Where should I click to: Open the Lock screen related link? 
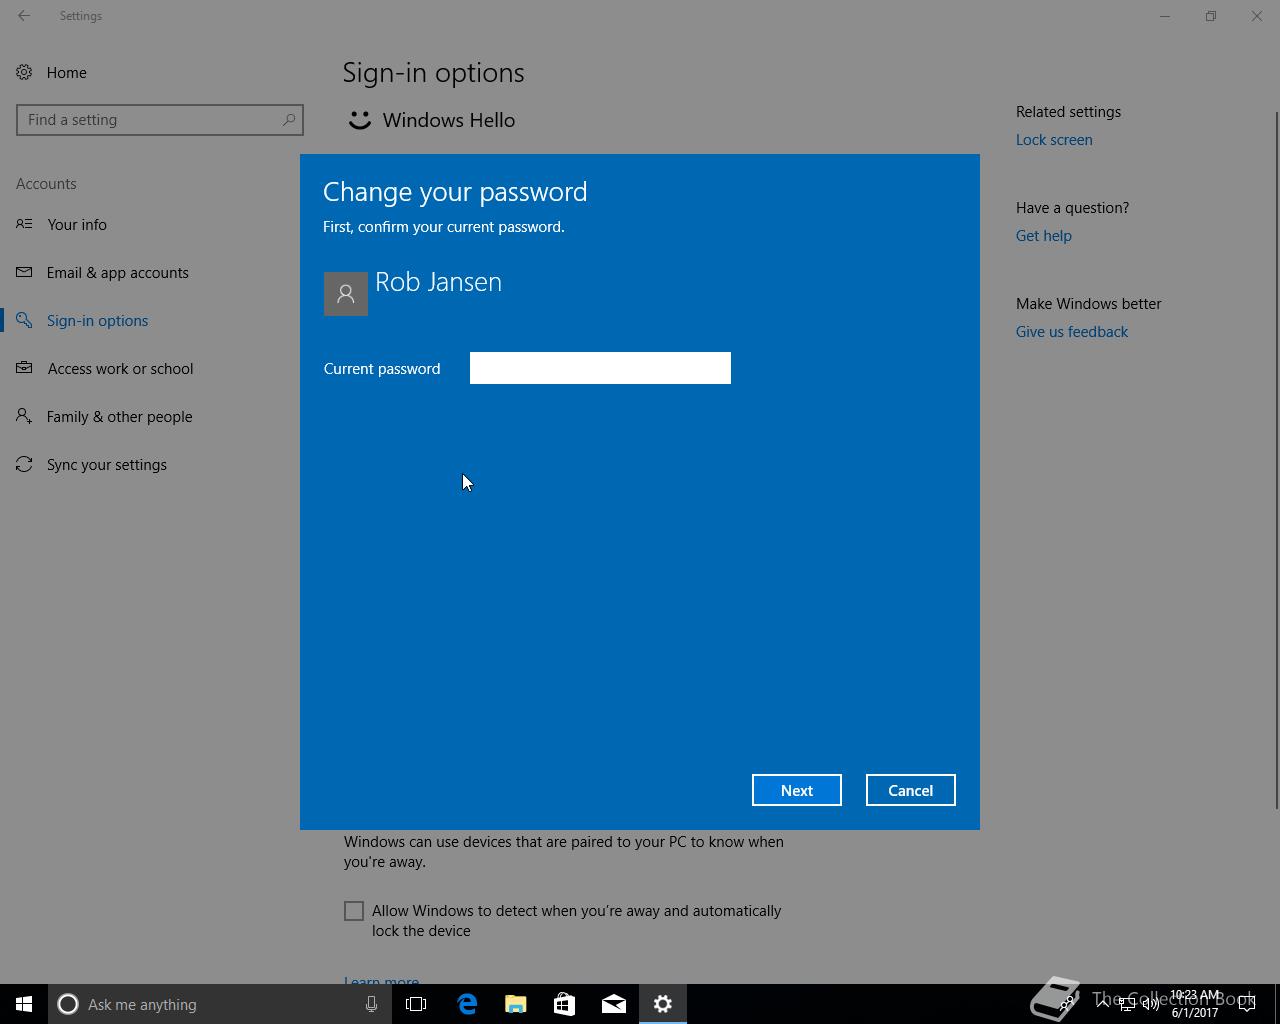click(1054, 140)
